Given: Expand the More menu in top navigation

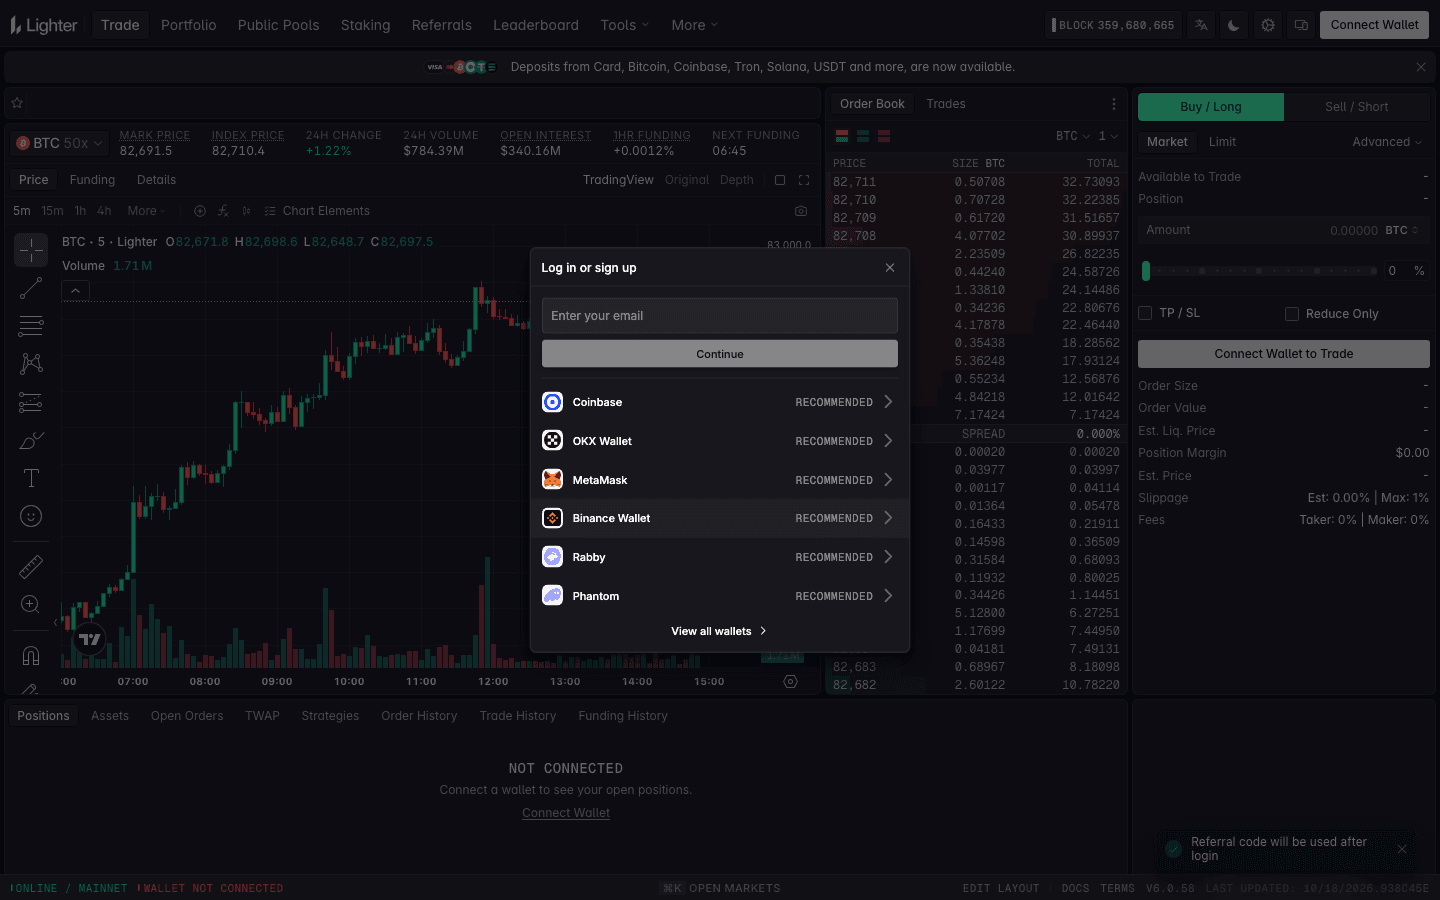Looking at the screenshot, I should (695, 25).
